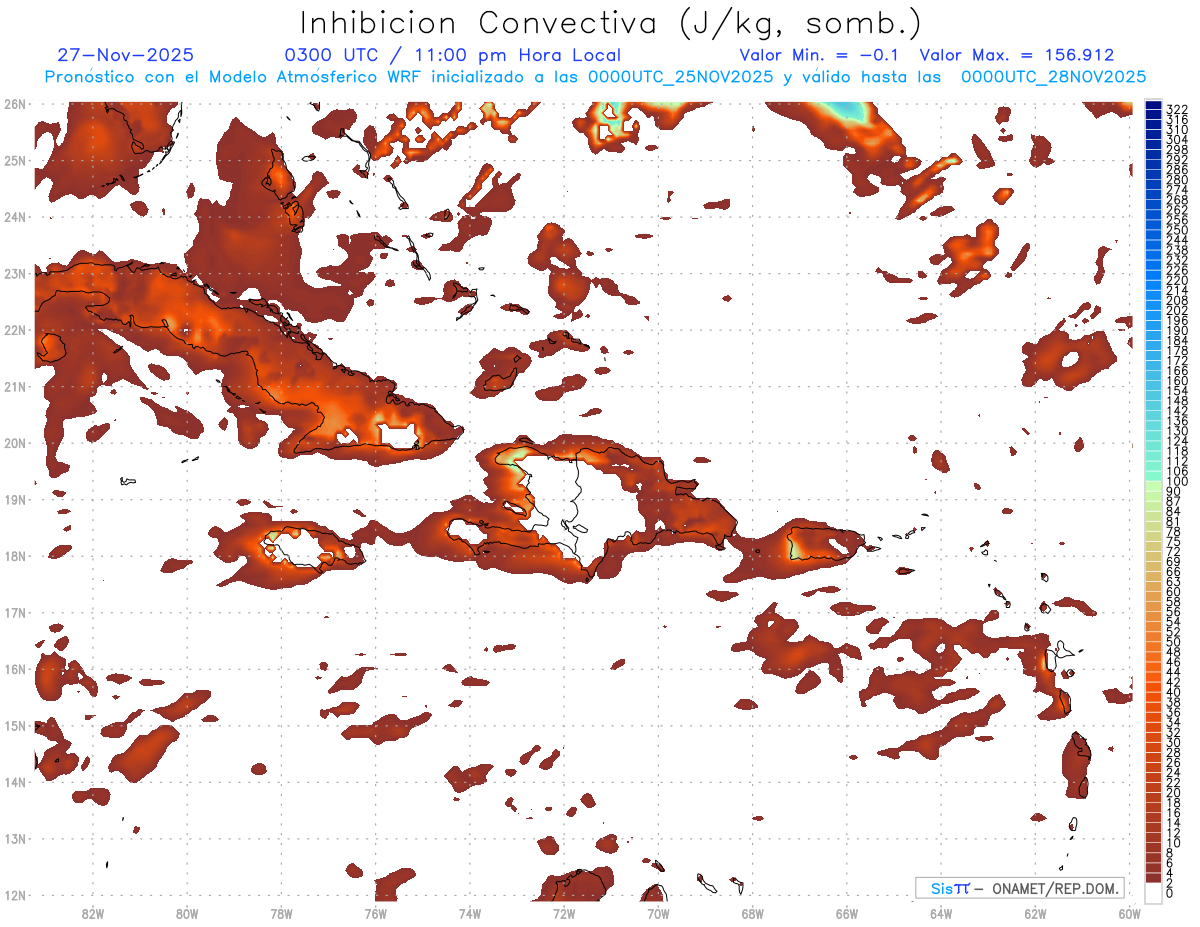Click the "0000UTC_28NOV2025" valid-until time

tap(1053, 76)
